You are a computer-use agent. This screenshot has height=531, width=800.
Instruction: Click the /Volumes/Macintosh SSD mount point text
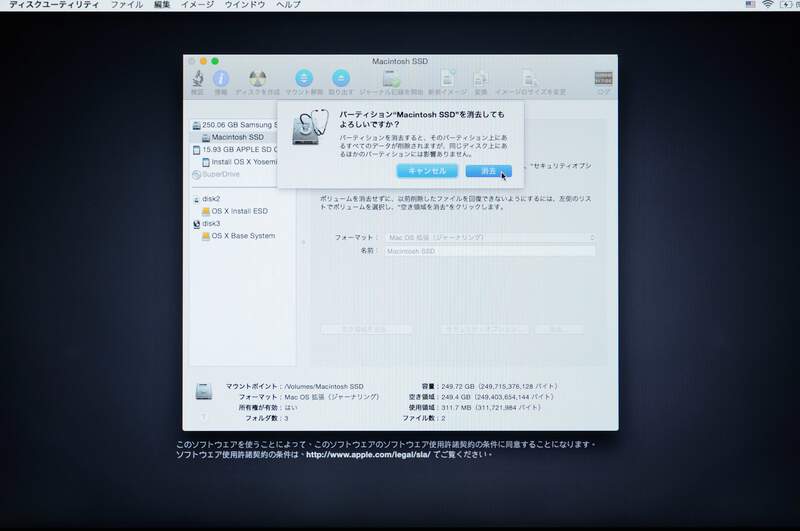(x=323, y=387)
